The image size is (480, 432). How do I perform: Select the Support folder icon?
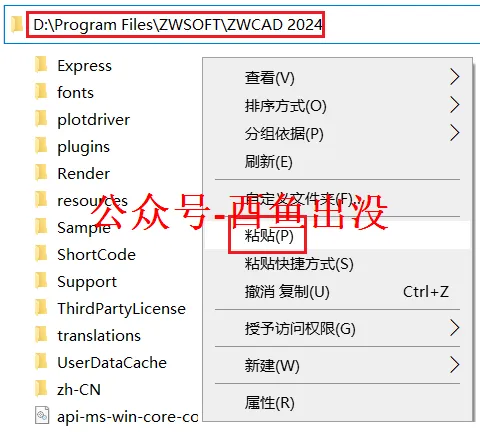[x=41, y=281]
